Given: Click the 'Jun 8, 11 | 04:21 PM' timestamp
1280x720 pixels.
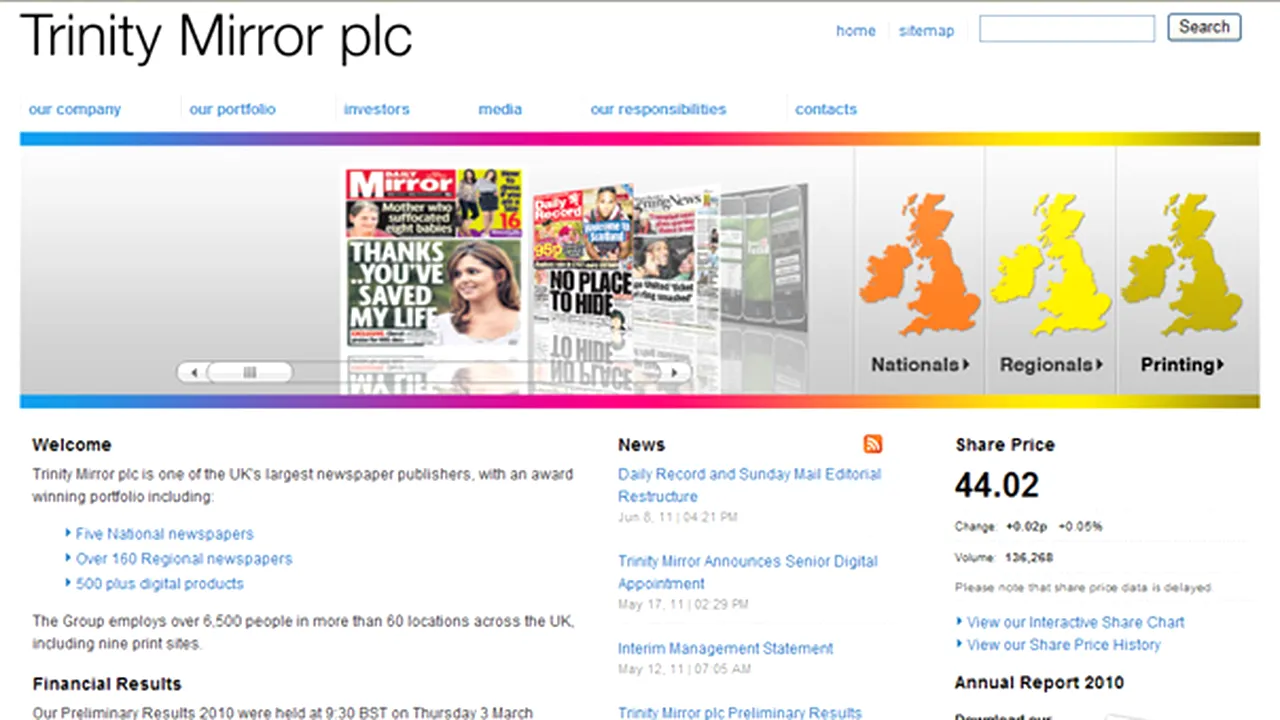Looking at the screenshot, I should (x=678, y=518).
